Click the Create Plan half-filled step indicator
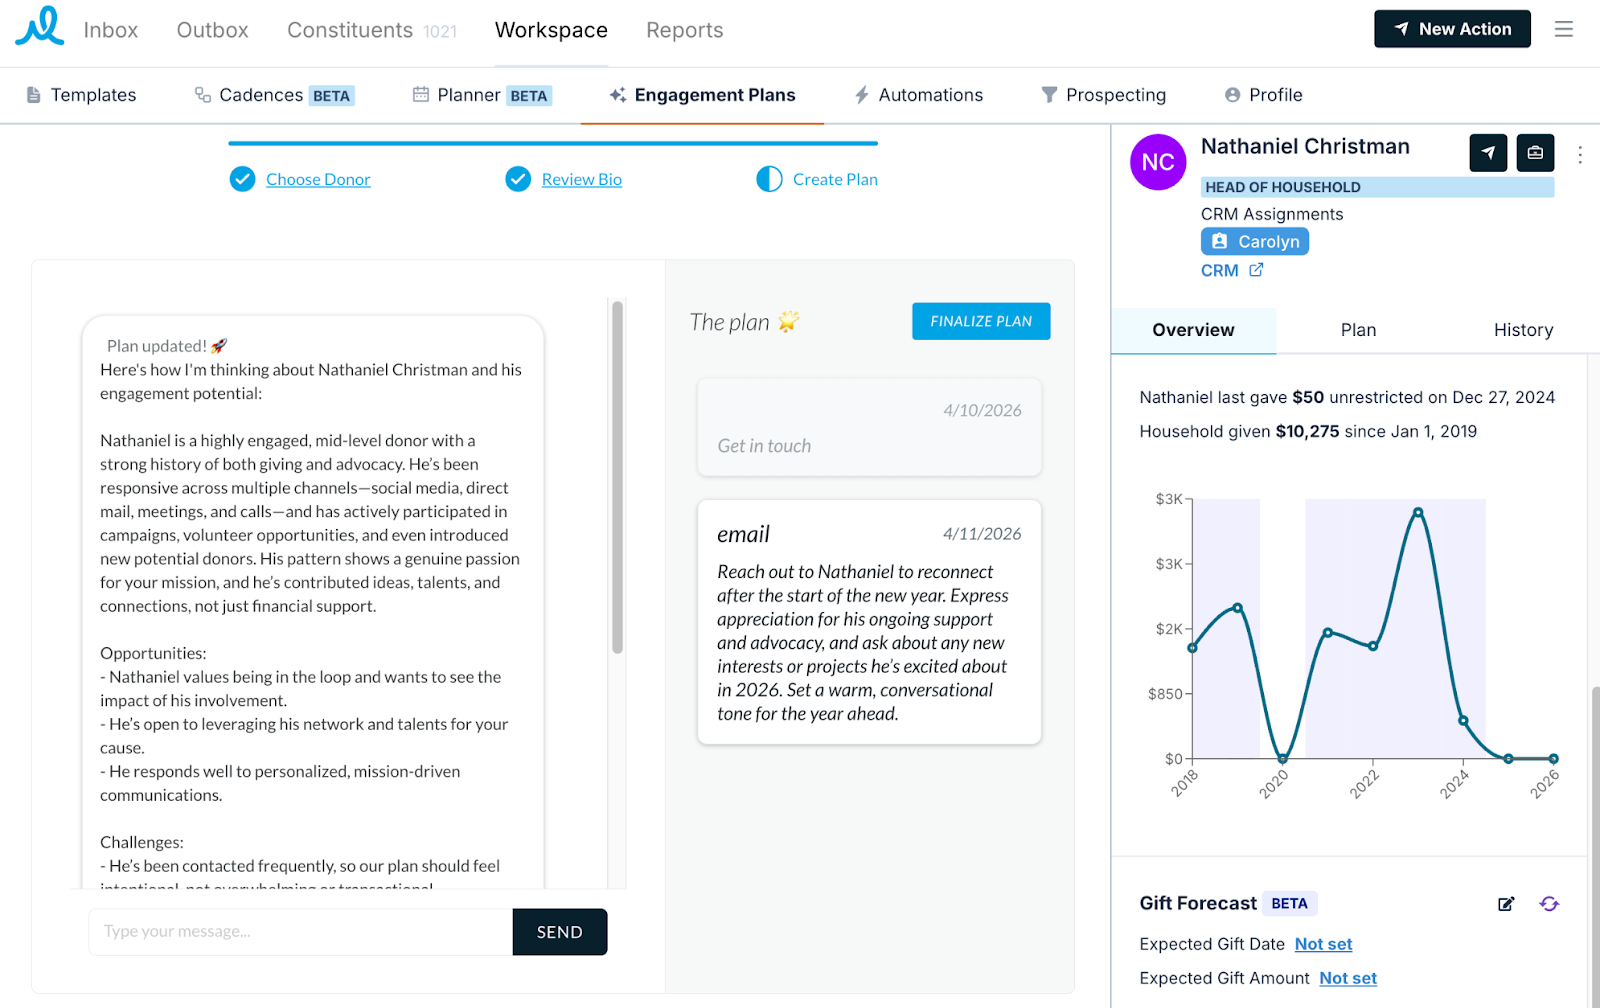1600x1008 pixels. click(x=769, y=179)
